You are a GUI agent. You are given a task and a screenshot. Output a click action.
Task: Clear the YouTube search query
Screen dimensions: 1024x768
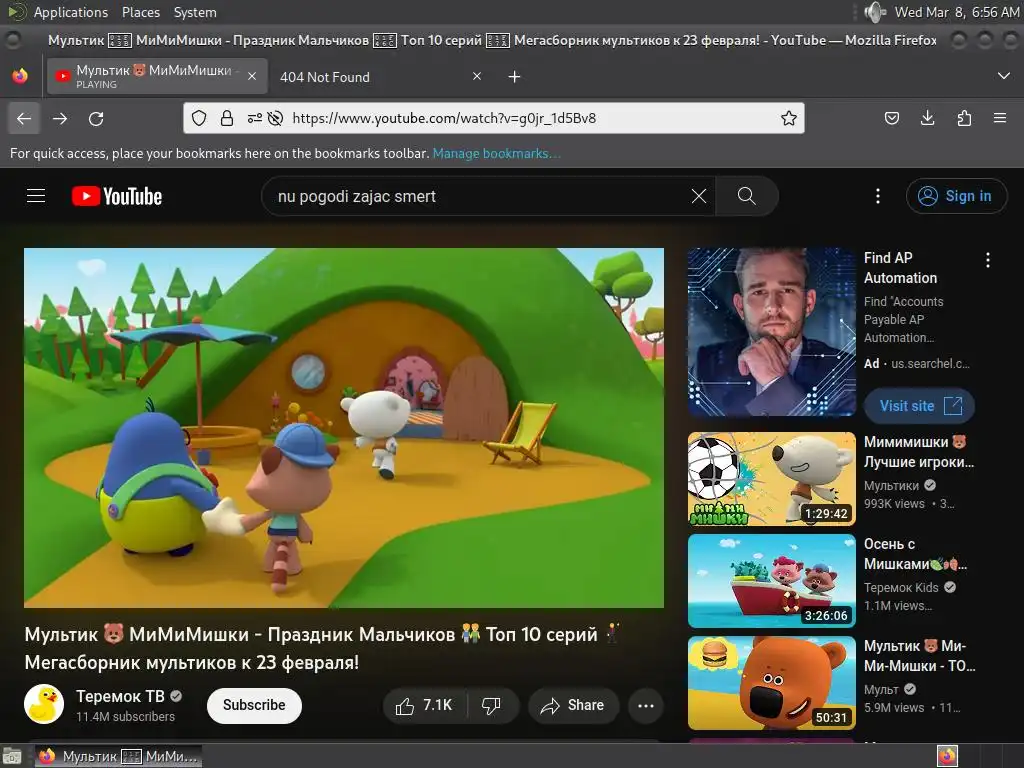[699, 196]
